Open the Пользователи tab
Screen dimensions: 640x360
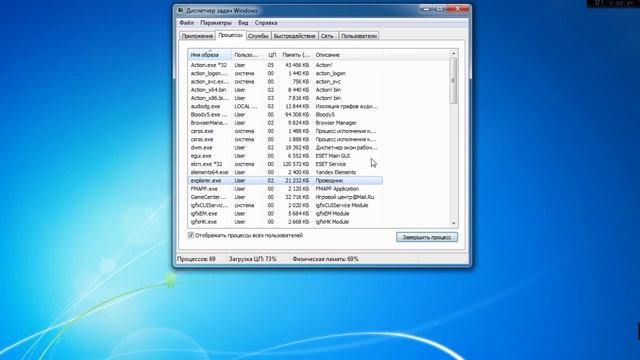[x=359, y=36]
